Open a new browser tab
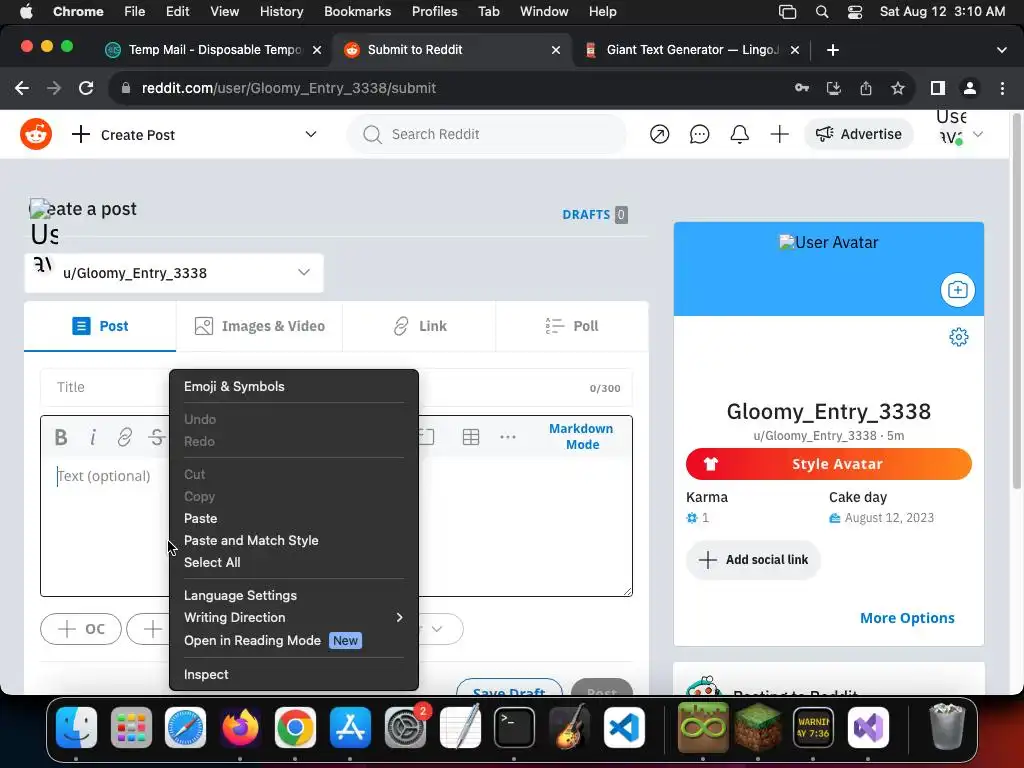The height and width of the screenshot is (768, 1024). click(833, 50)
